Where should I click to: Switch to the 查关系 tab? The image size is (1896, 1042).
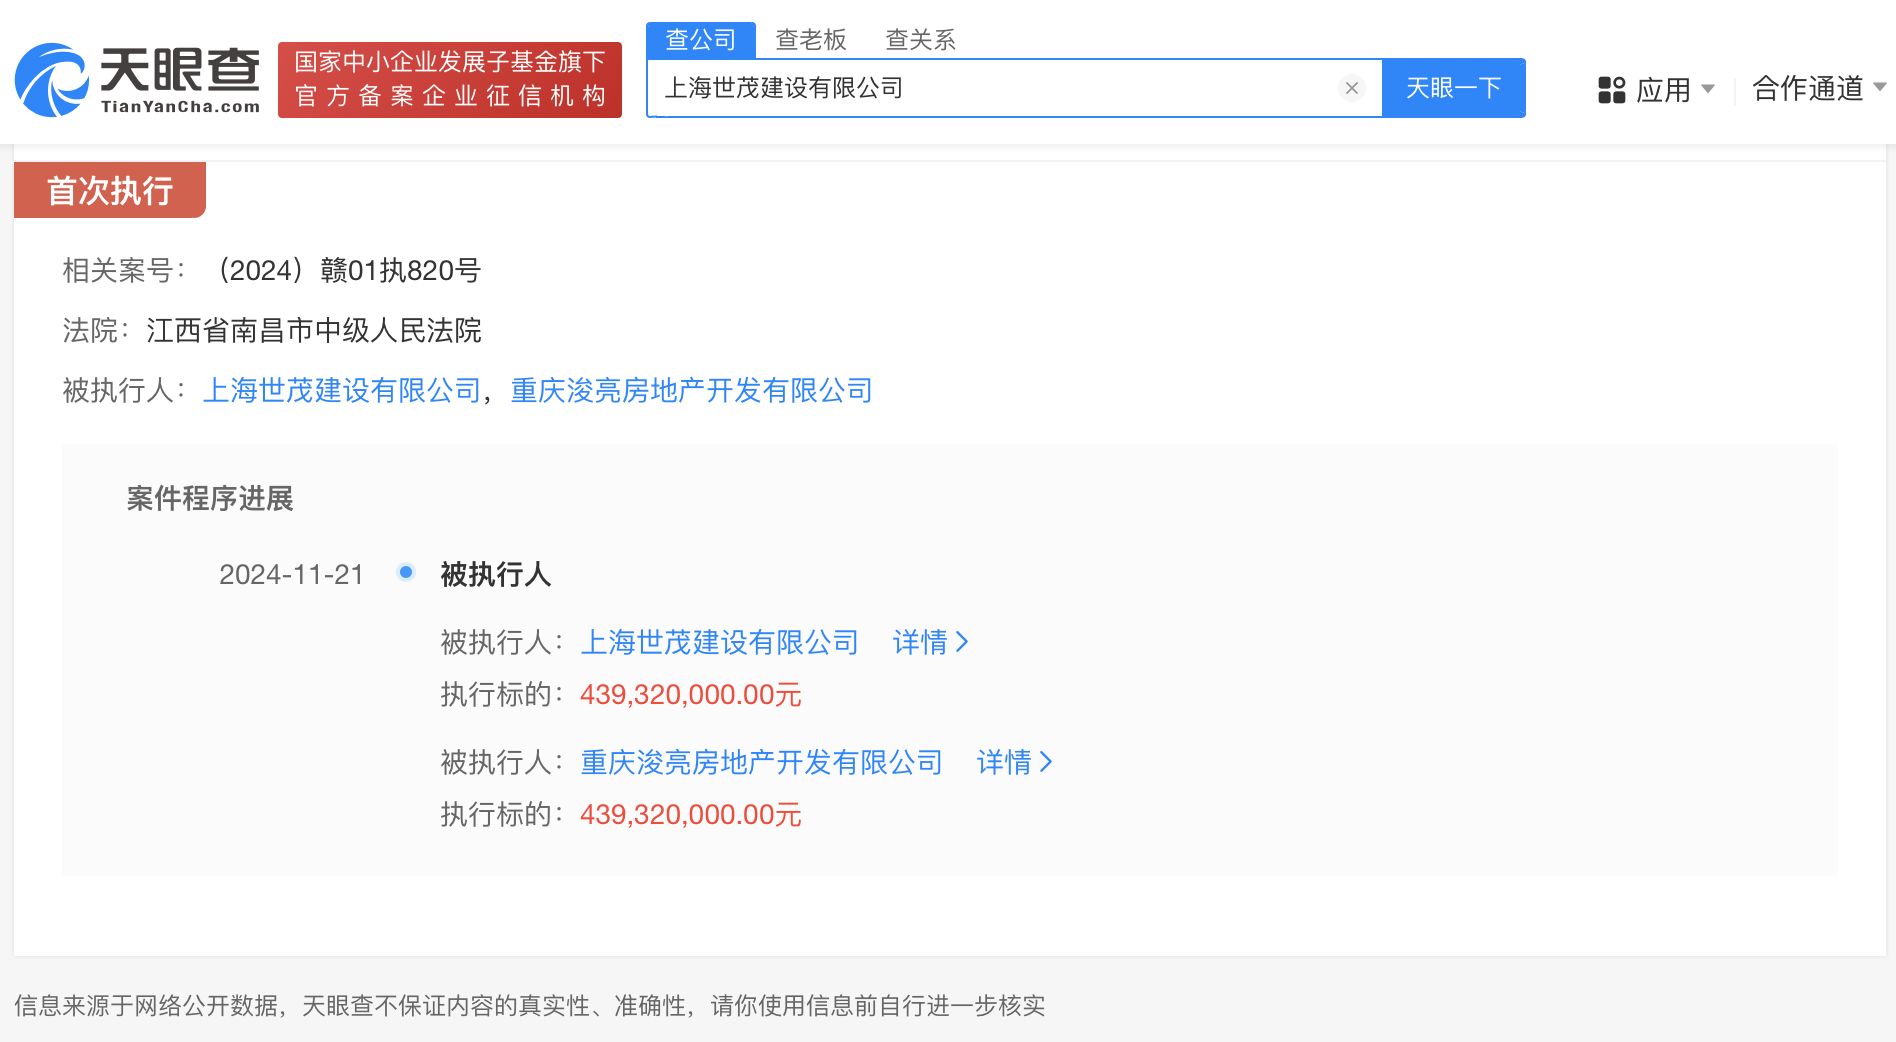921,40
